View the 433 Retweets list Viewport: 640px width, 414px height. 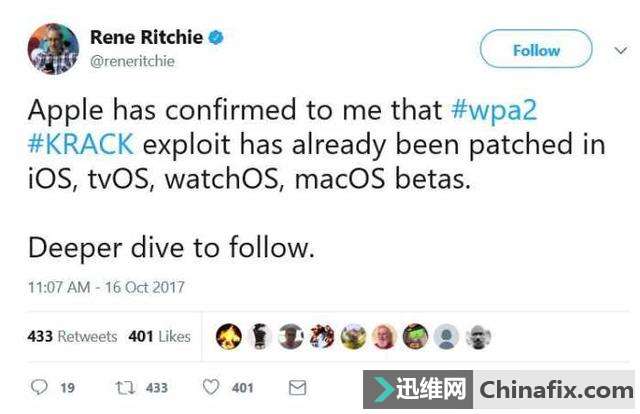click(x=72, y=336)
